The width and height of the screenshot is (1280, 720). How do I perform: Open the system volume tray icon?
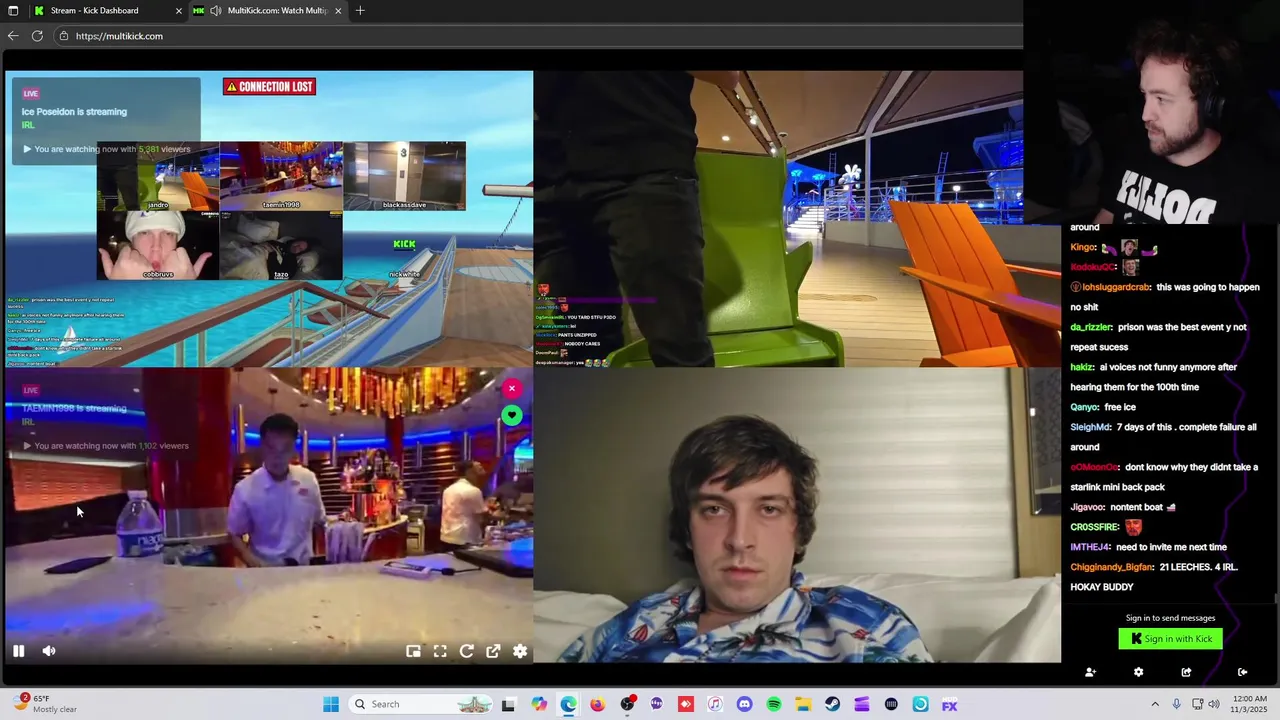[x=1214, y=704]
